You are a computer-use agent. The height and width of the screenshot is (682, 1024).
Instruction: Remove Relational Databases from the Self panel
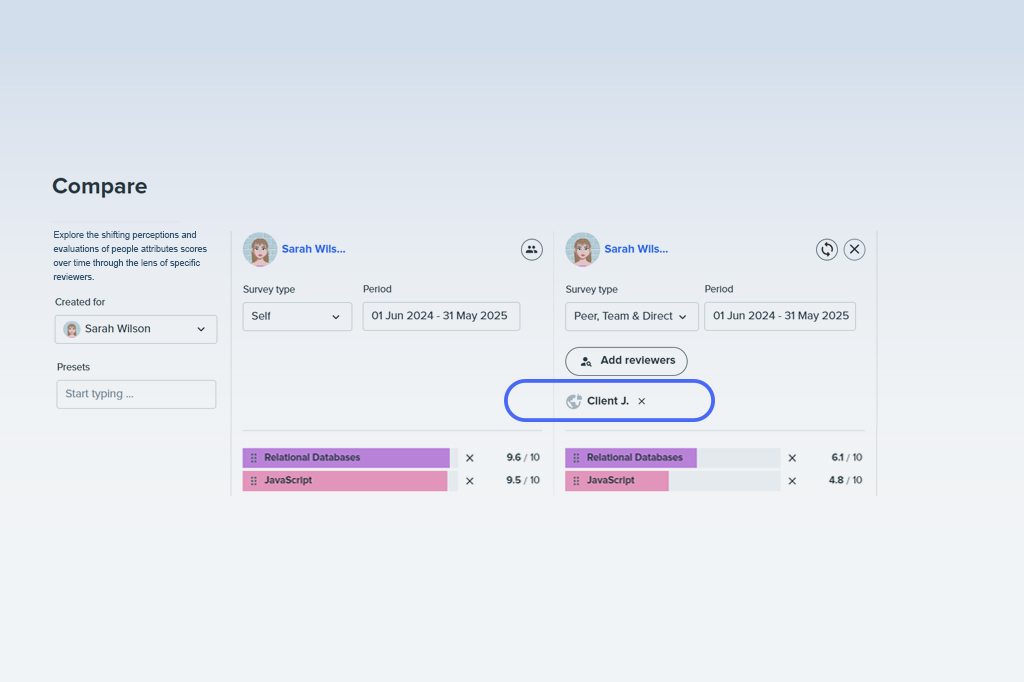click(x=470, y=458)
